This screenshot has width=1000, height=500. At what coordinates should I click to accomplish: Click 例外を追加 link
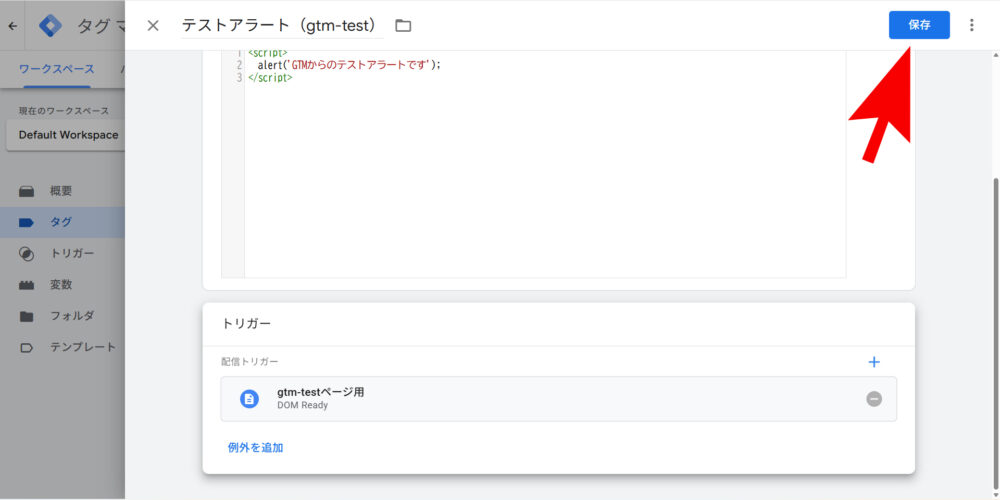255,447
